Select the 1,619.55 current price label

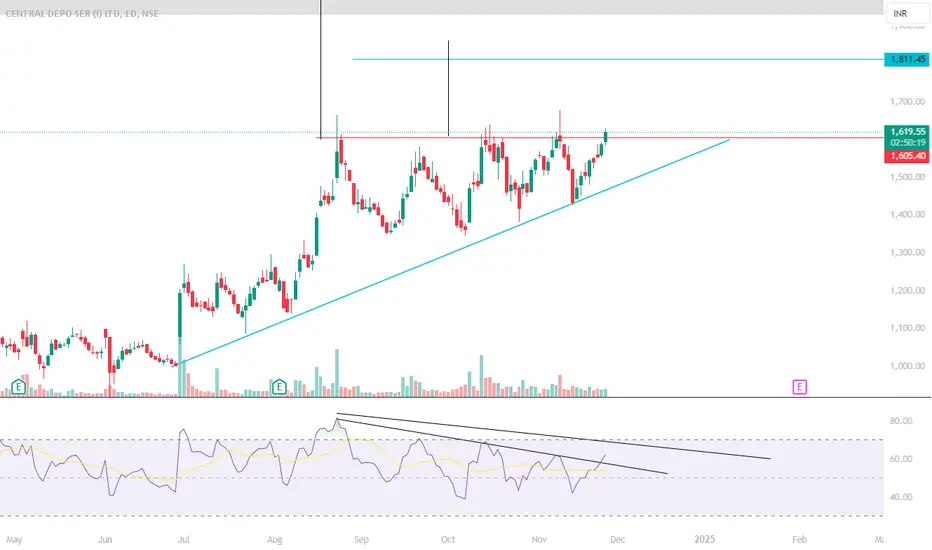click(906, 131)
